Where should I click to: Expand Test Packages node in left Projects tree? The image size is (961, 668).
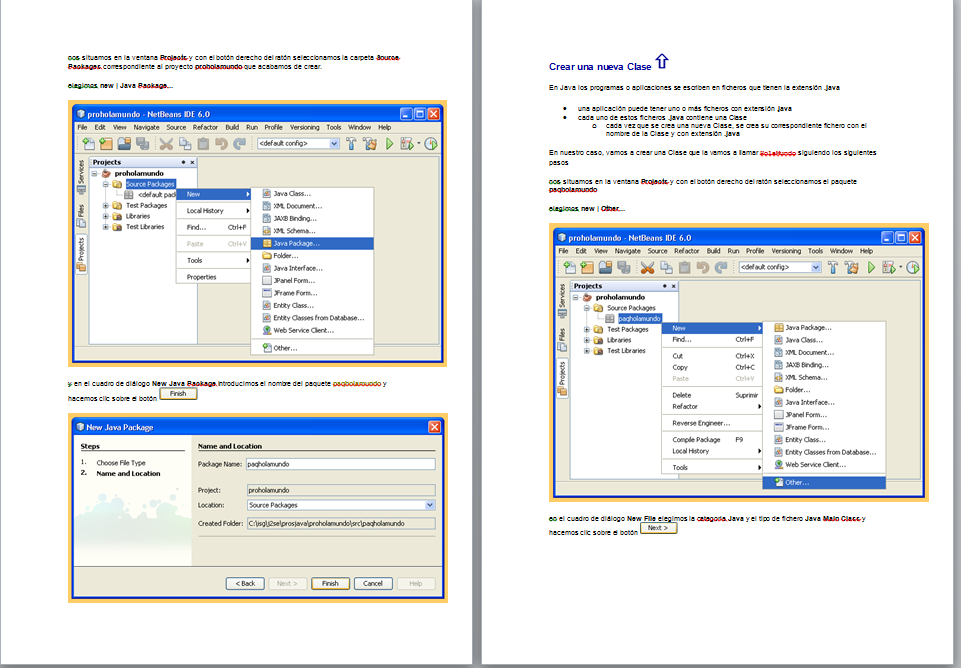[x=105, y=206]
